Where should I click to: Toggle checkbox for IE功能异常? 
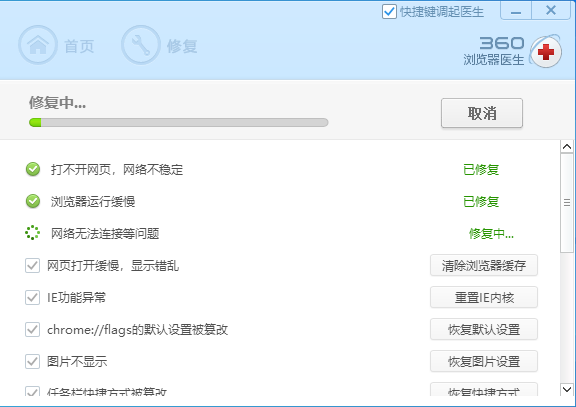coord(32,297)
